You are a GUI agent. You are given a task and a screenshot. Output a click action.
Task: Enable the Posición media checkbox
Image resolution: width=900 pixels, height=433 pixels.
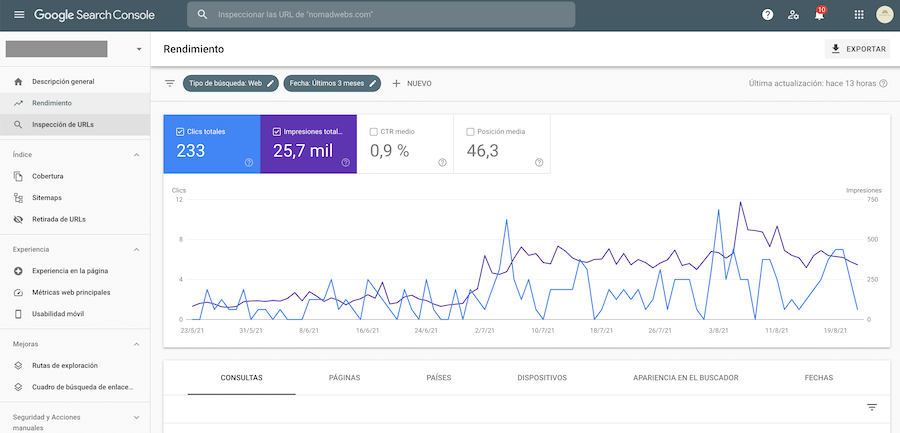[470, 132]
